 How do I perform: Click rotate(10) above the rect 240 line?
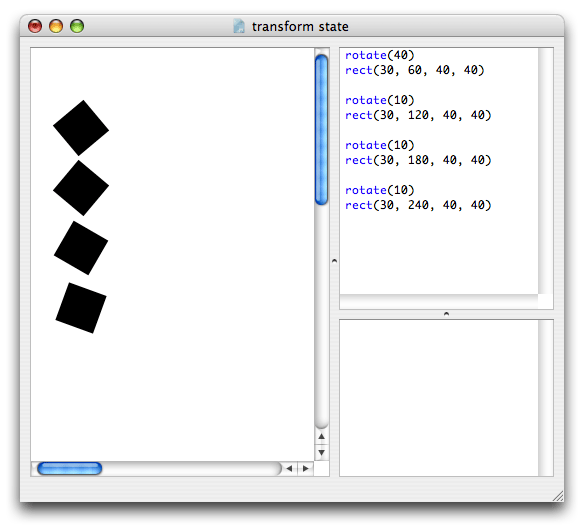(x=380, y=190)
